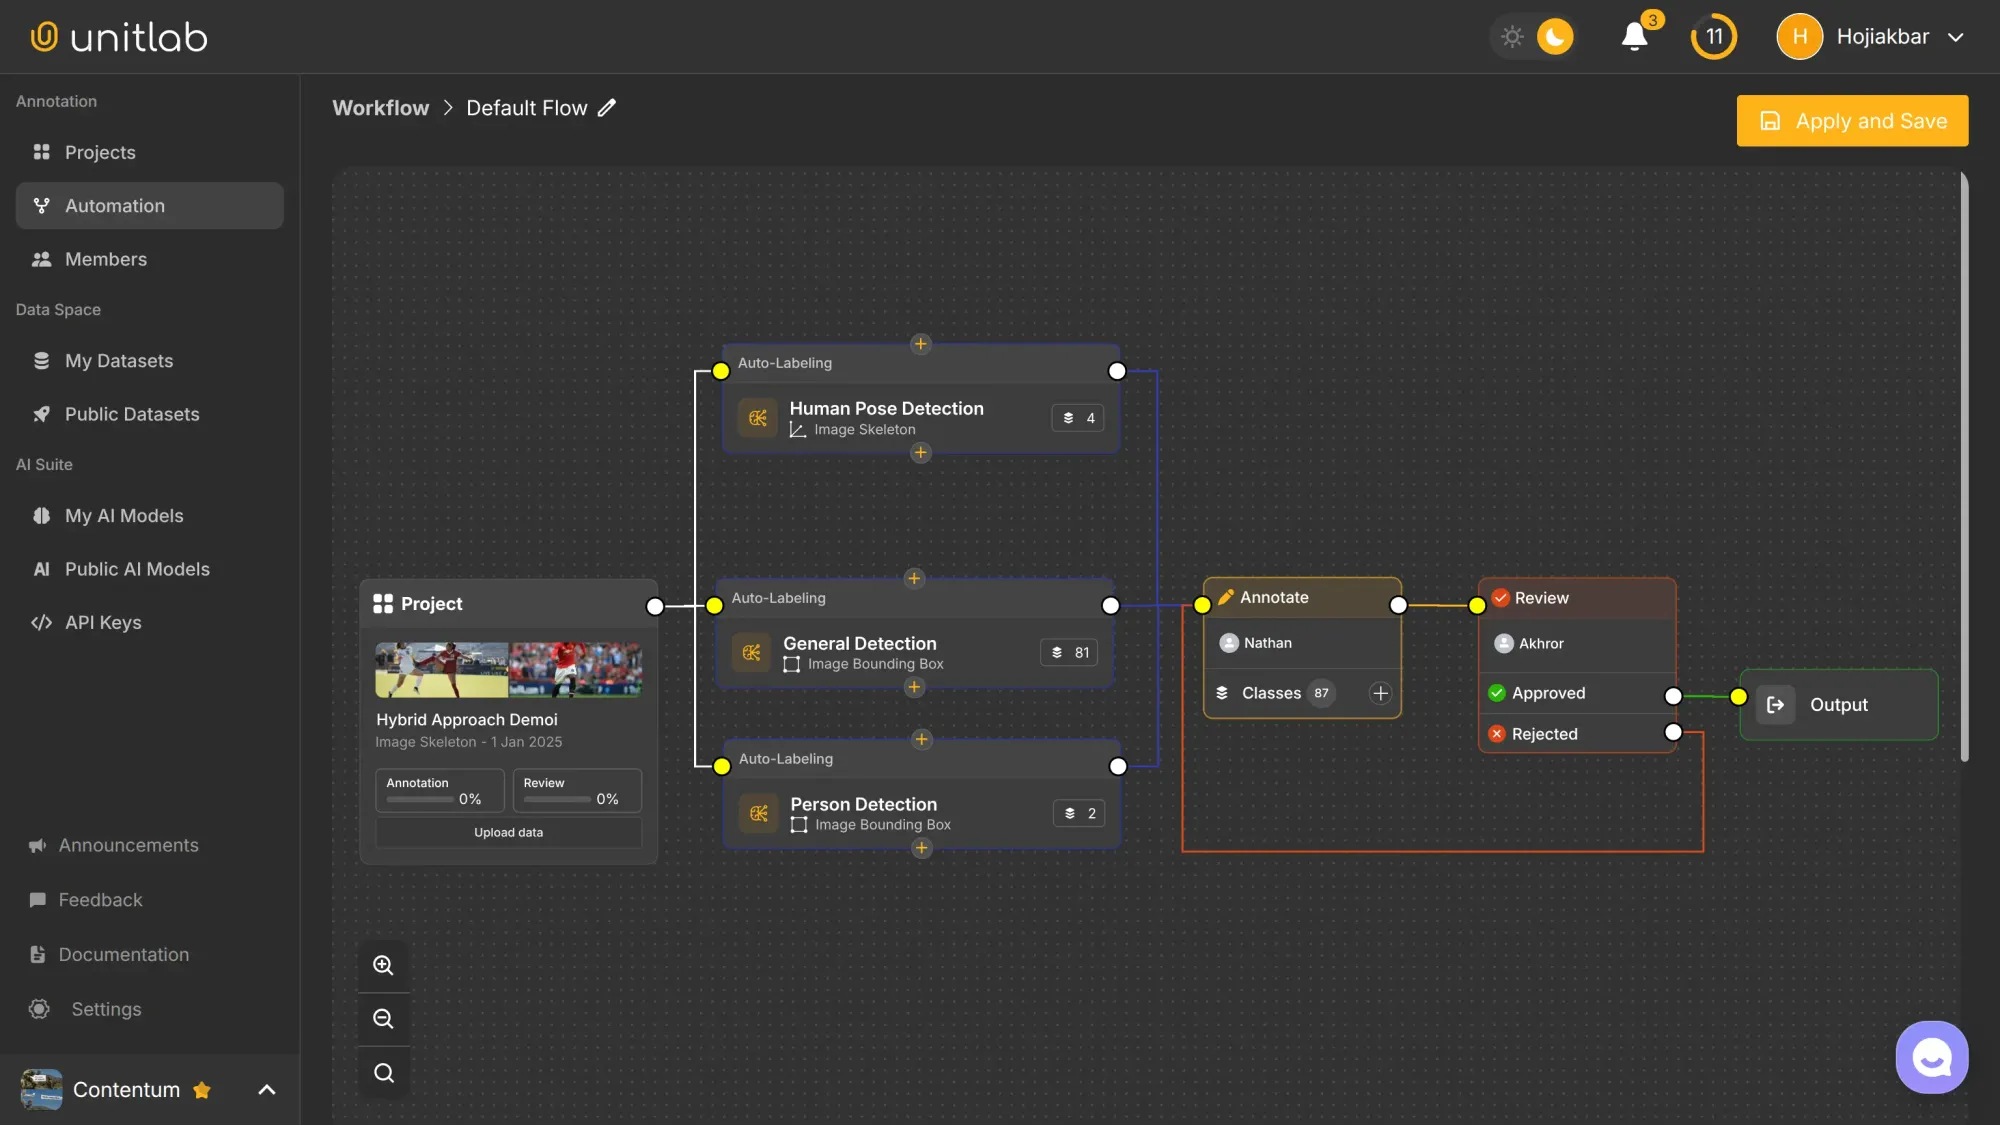Expand classes with the plus in Annotate node

pos(1380,693)
